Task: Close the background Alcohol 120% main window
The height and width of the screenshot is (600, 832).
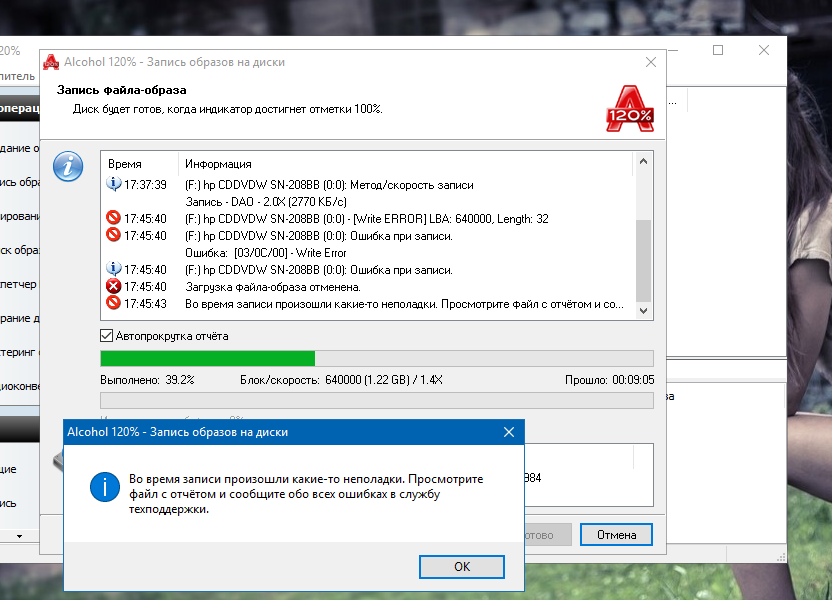Action: point(764,50)
